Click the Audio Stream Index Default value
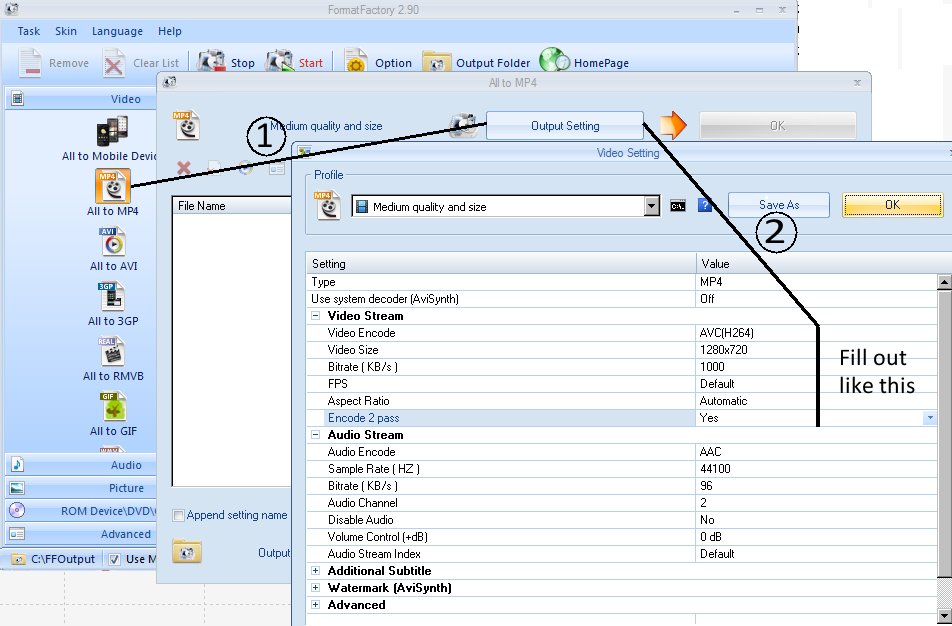952x626 pixels. 716,554
